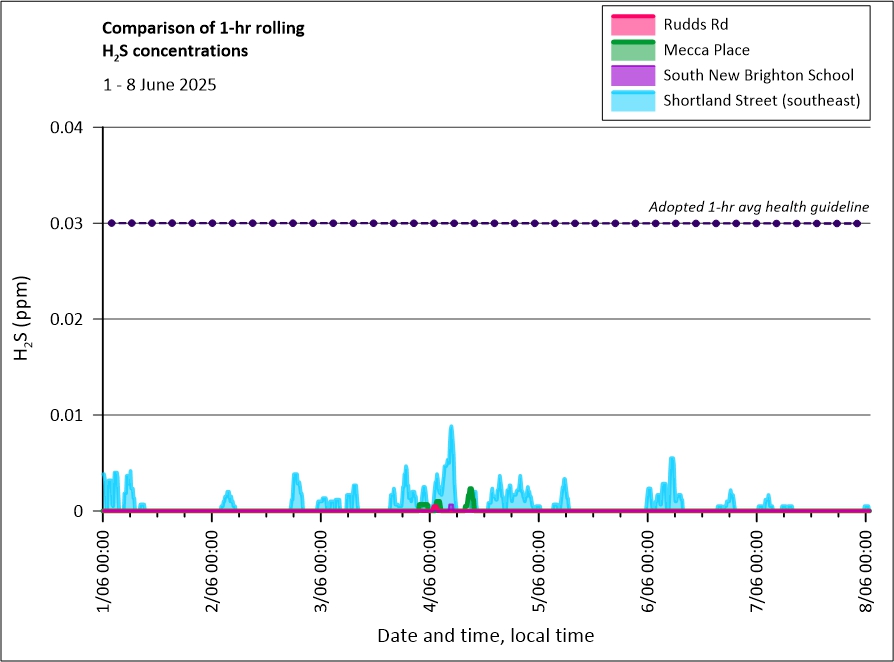The width and height of the screenshot is (894, 662).
Task: Click the tallest Shortland Street peak after 4/06
Action: point(451,429)
